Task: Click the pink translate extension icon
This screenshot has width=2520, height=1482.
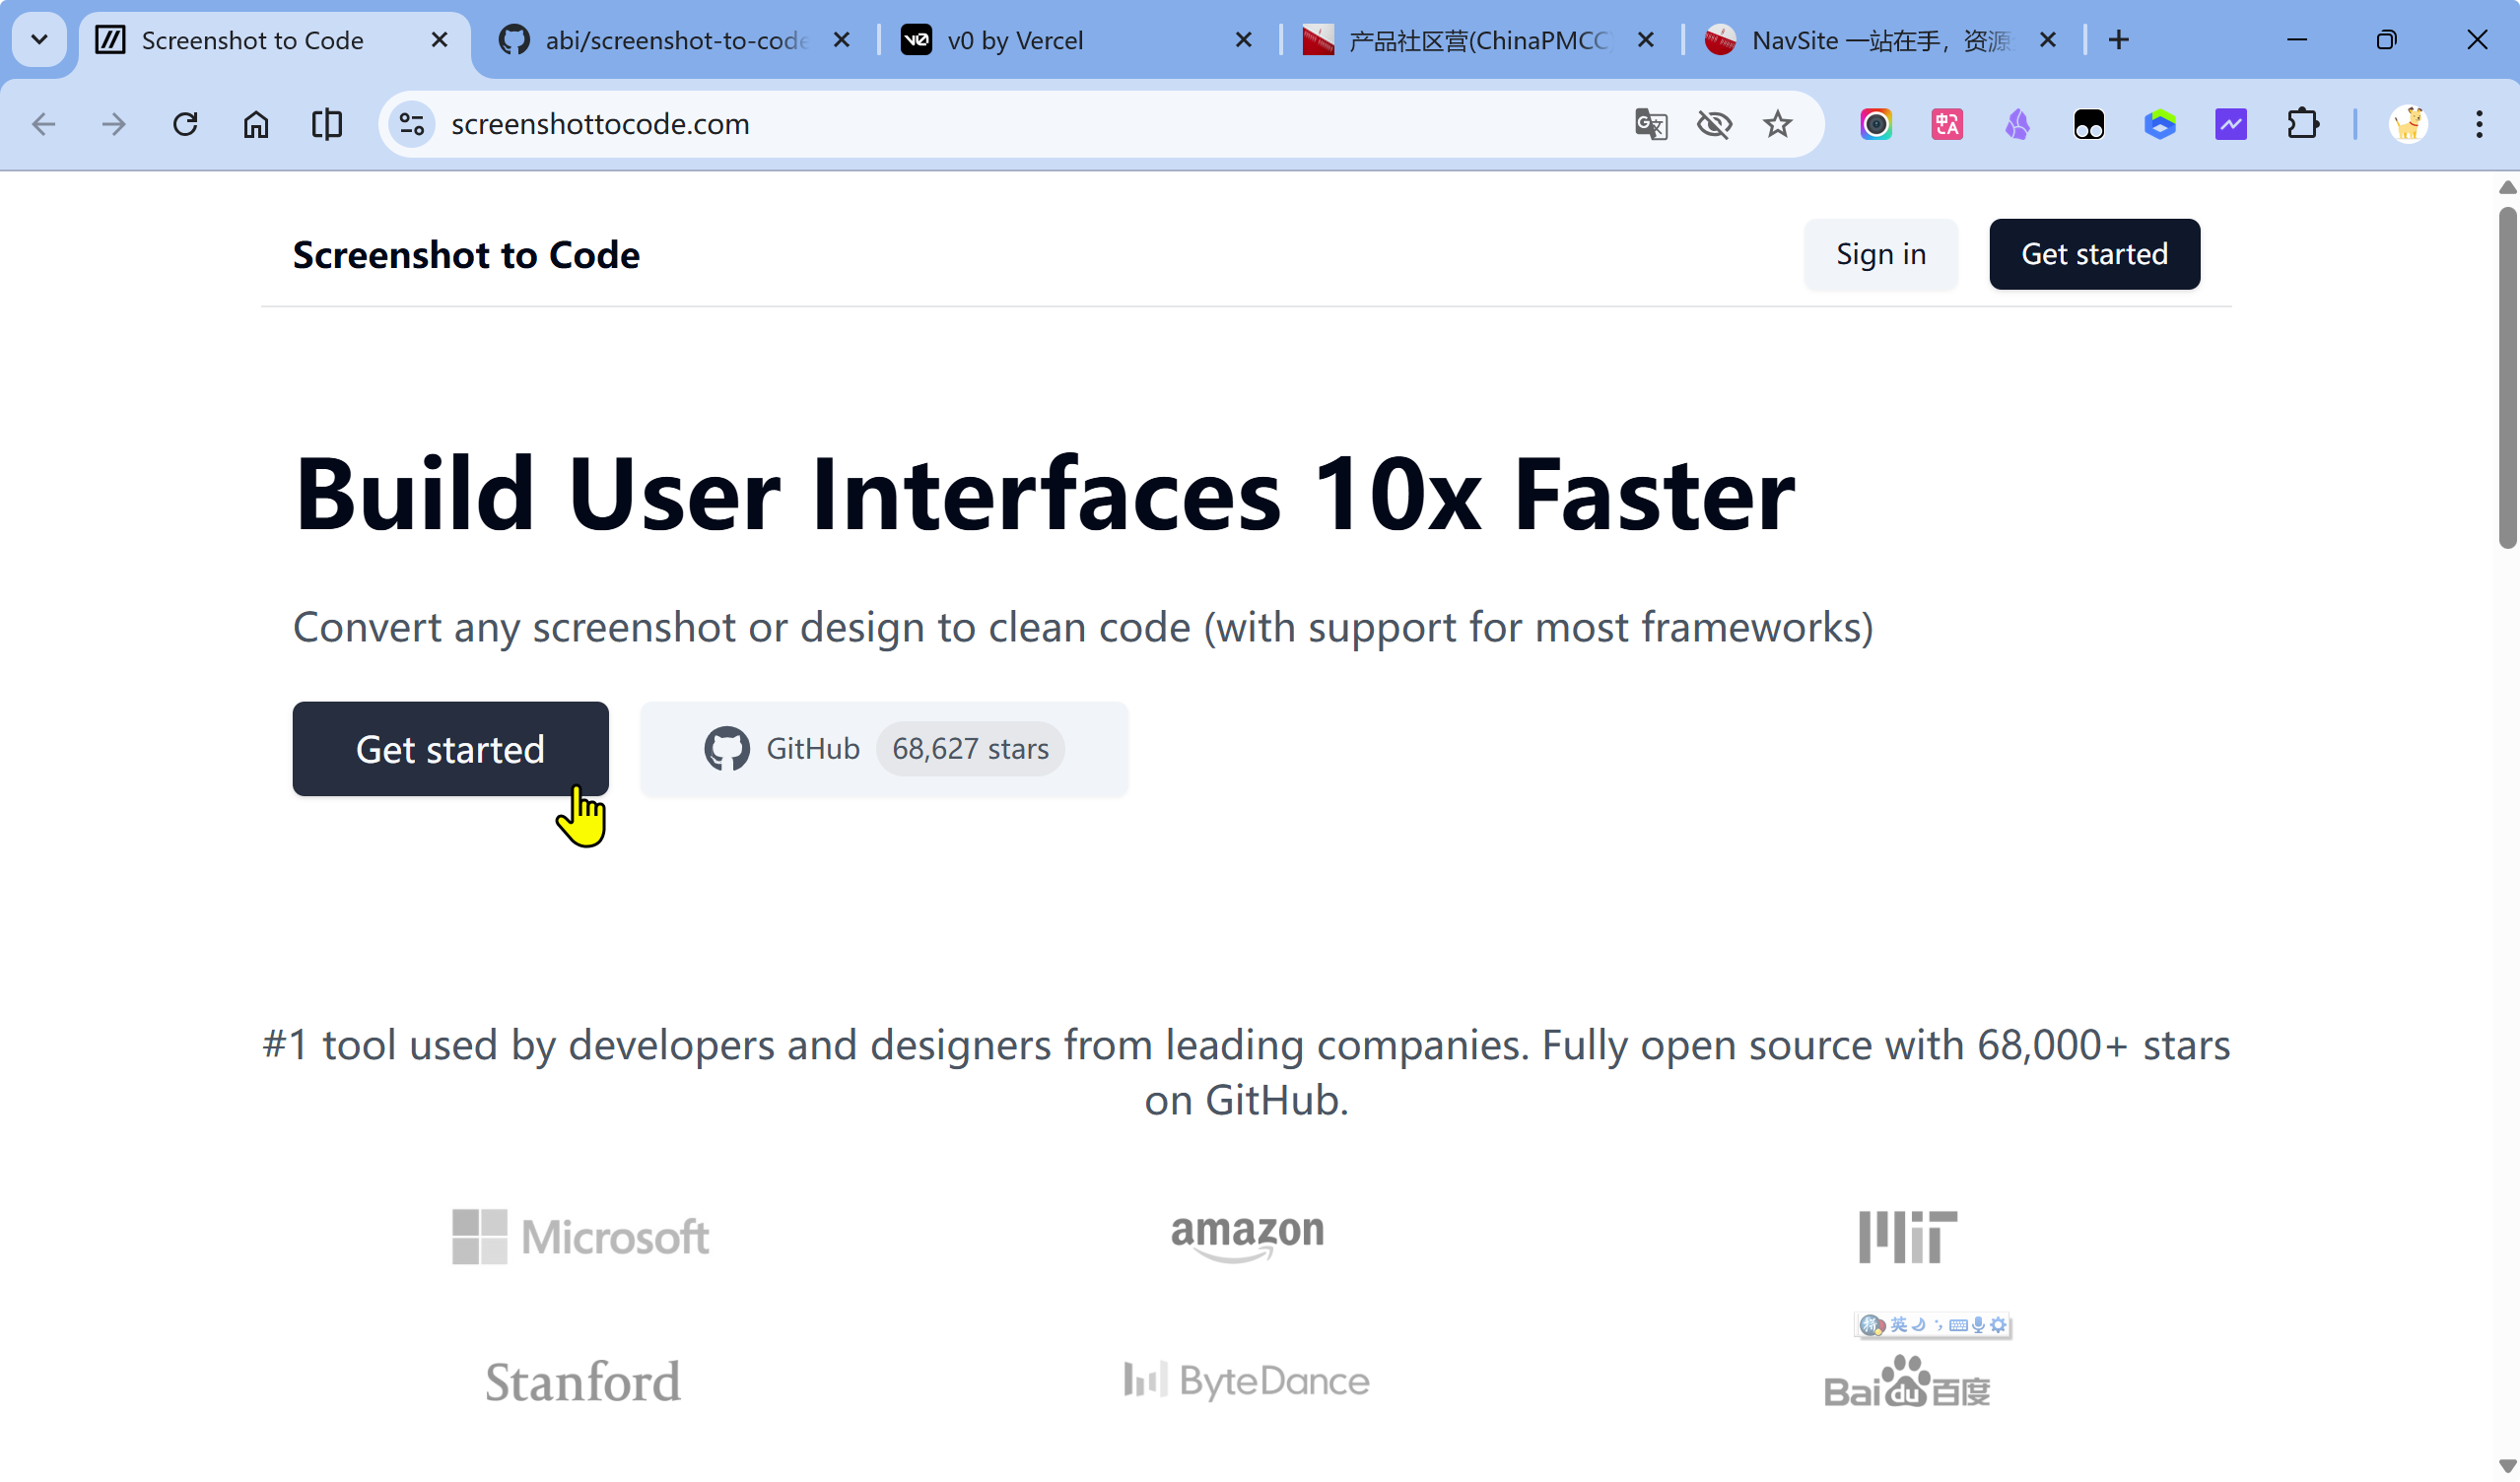Action: click(1946, 124)
